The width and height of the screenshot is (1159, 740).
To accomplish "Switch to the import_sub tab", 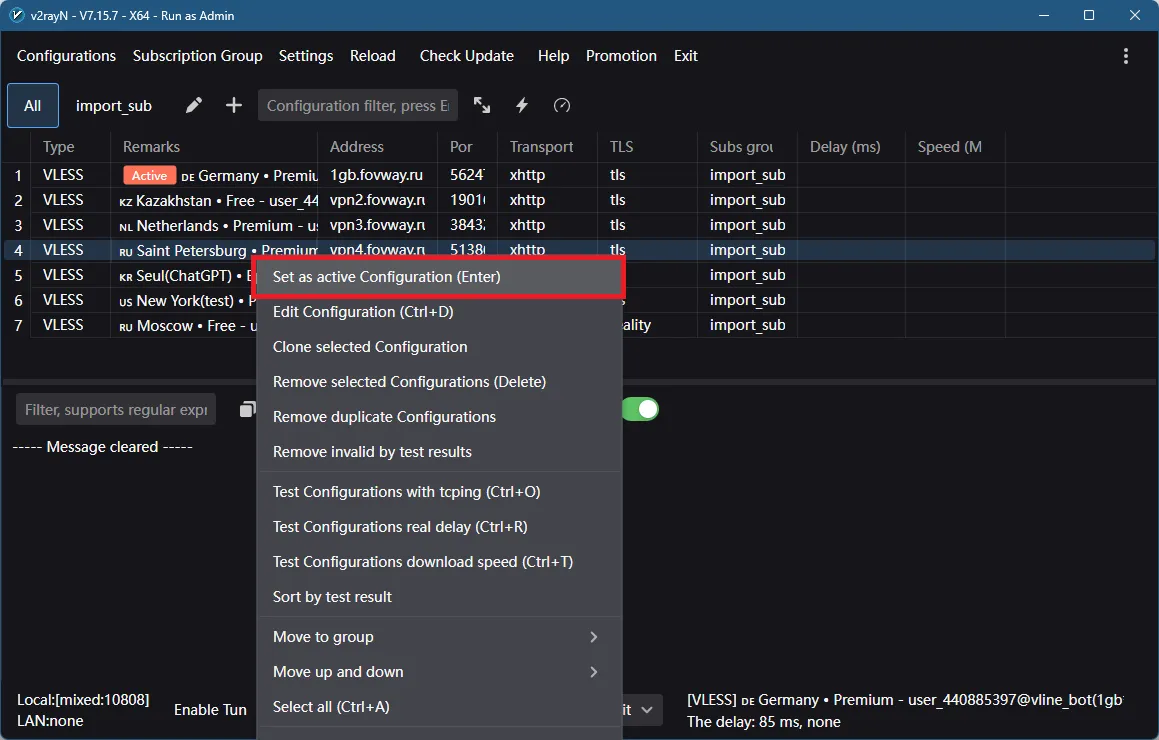I will click(114, 106).
